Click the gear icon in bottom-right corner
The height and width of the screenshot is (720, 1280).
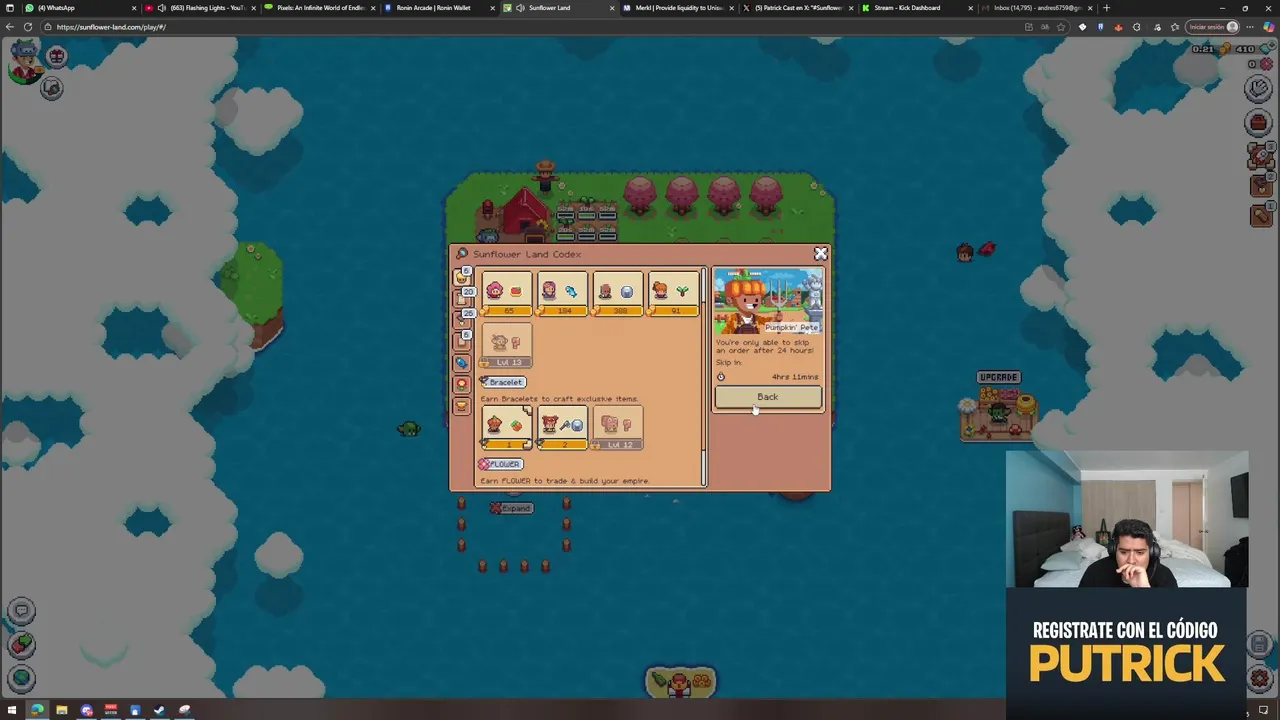point(1259,678)
